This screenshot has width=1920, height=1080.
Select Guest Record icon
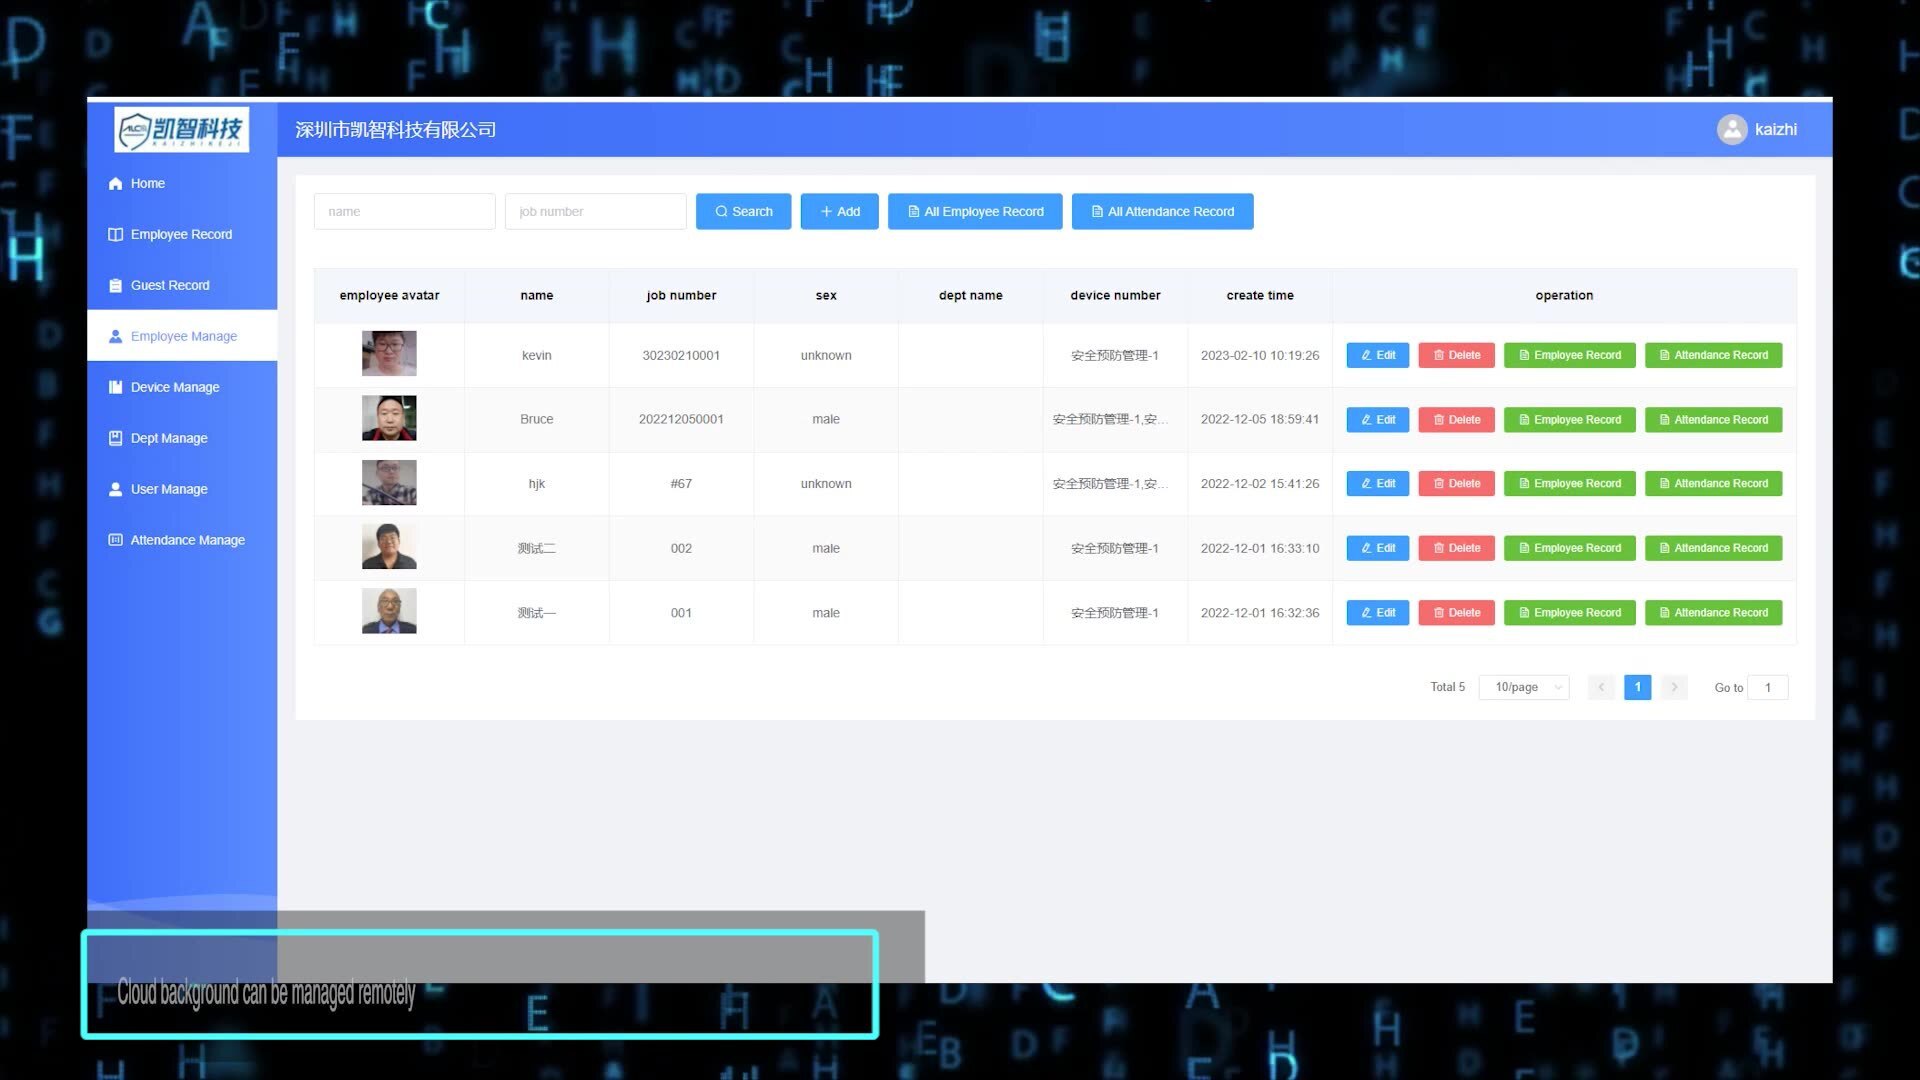pyautogui.click(x=115, y=285)
